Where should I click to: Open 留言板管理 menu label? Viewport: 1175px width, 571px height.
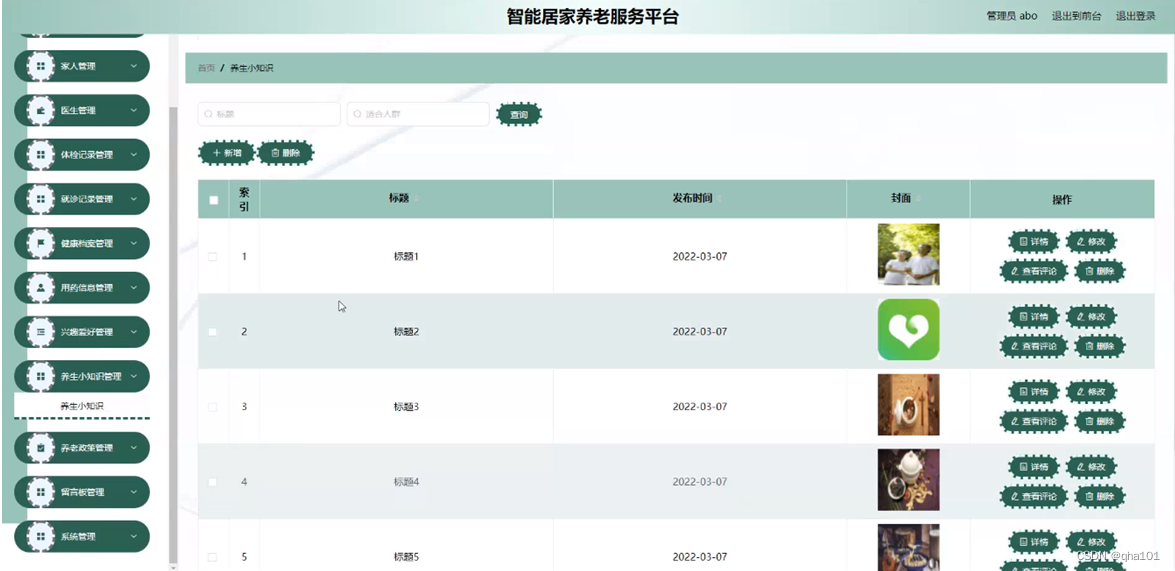82,492
